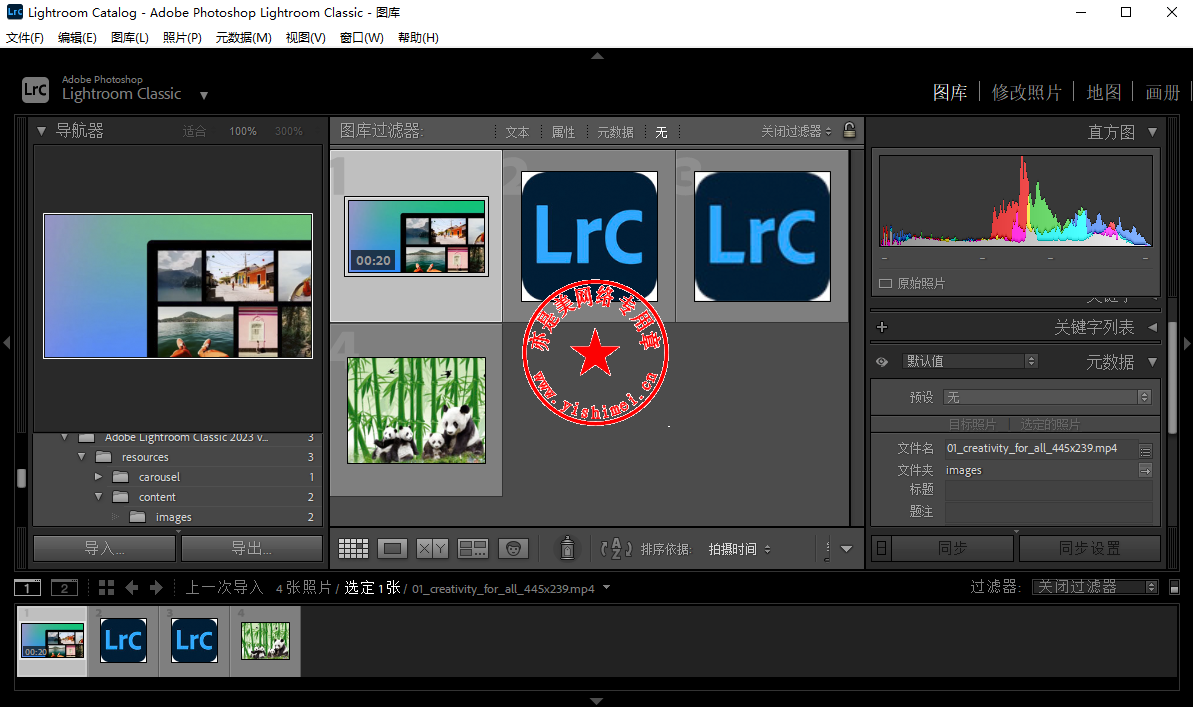Click the LrC identity plate logo
This screenshot has height=707, width=1193.
tap(35, 90)
